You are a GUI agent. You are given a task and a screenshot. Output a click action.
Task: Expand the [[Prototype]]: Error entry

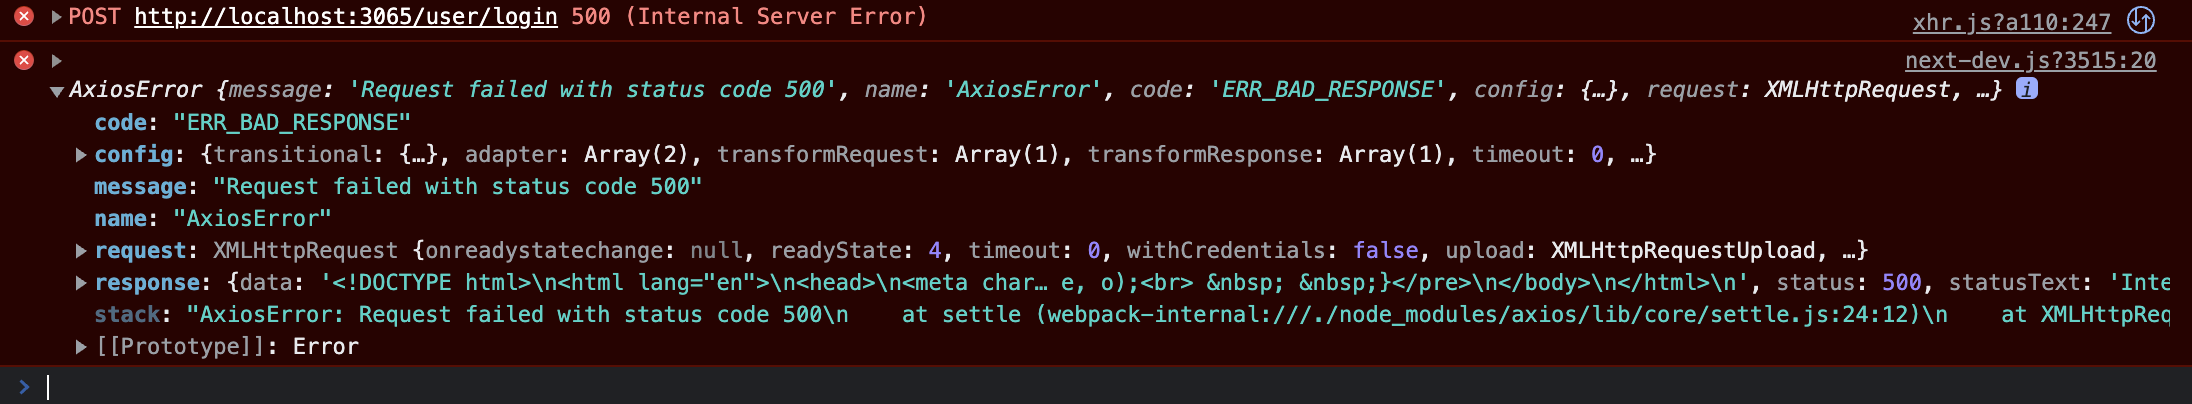pyautogui.click(x=81, y=346)
